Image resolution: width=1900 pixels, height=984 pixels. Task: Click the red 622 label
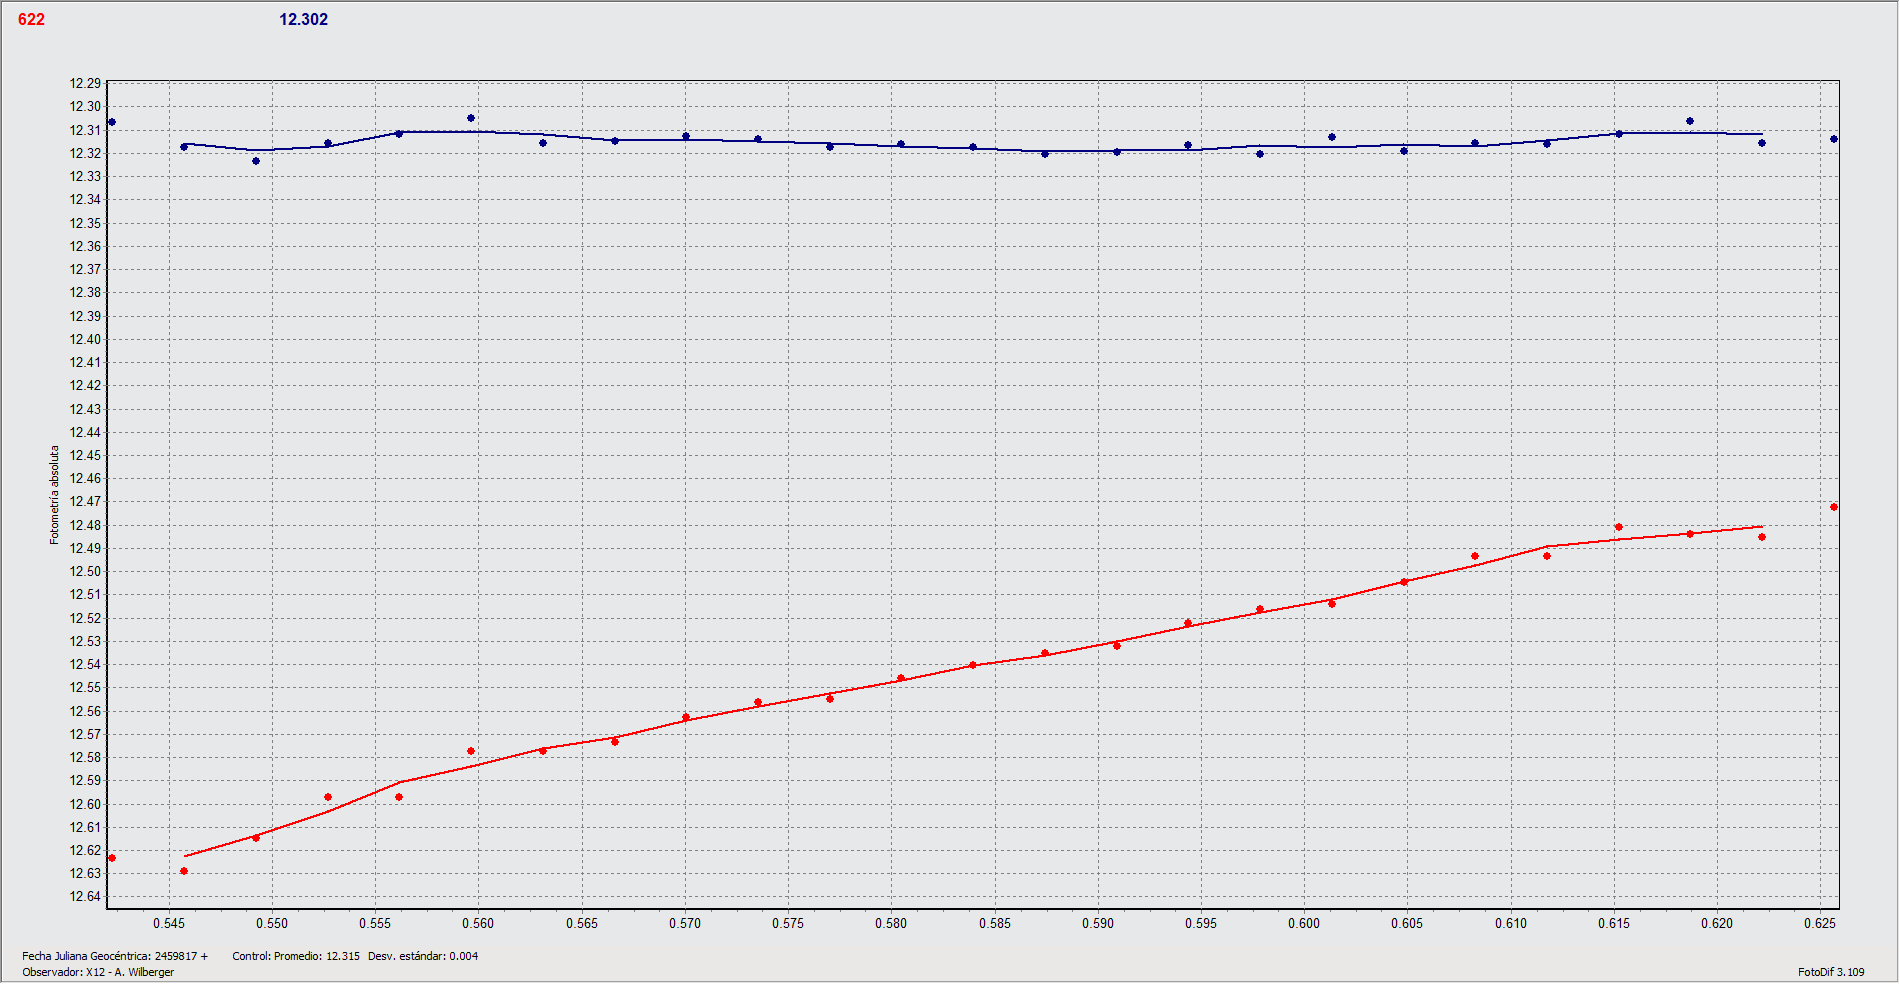pos(31,20)
